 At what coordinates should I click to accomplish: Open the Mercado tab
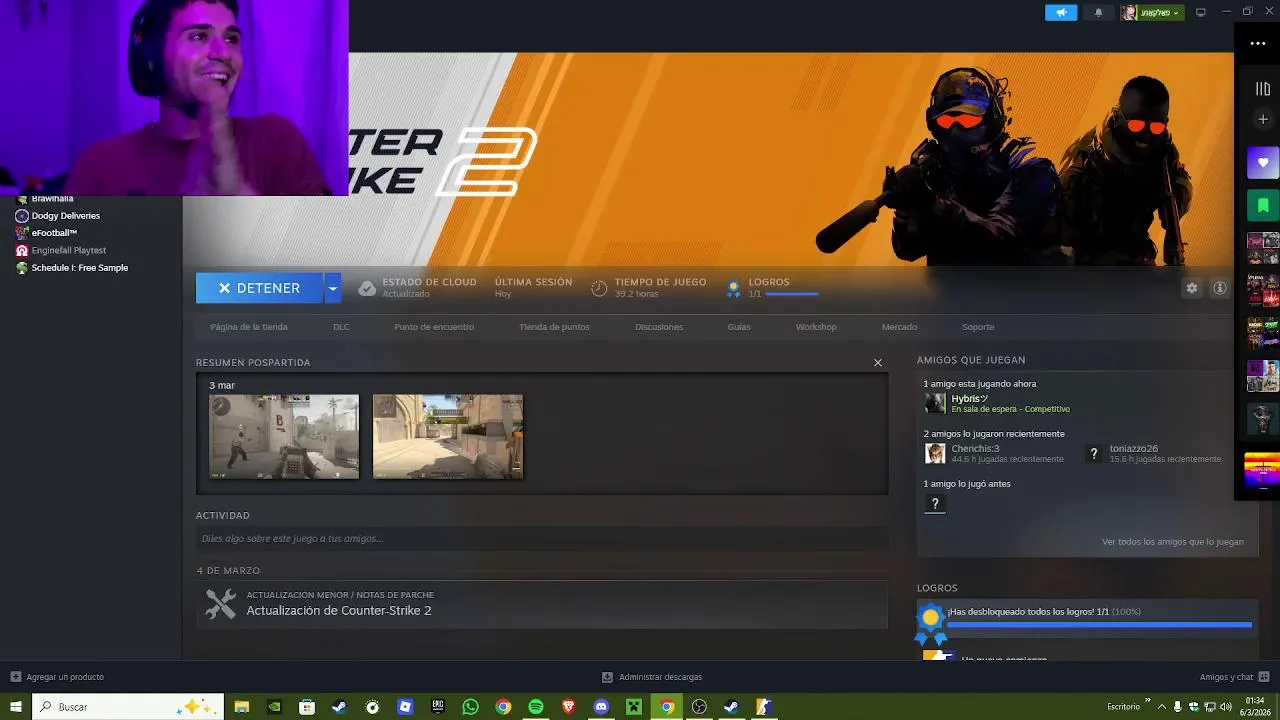coord(899,327)
